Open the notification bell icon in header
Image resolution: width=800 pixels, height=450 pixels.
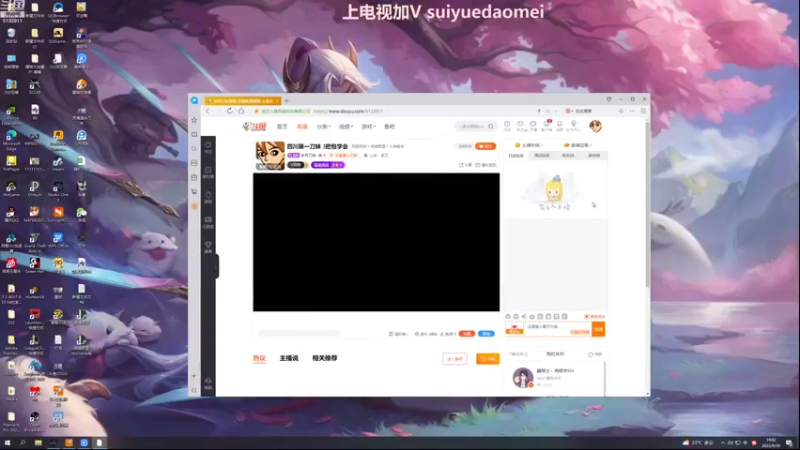pos(560,126)
